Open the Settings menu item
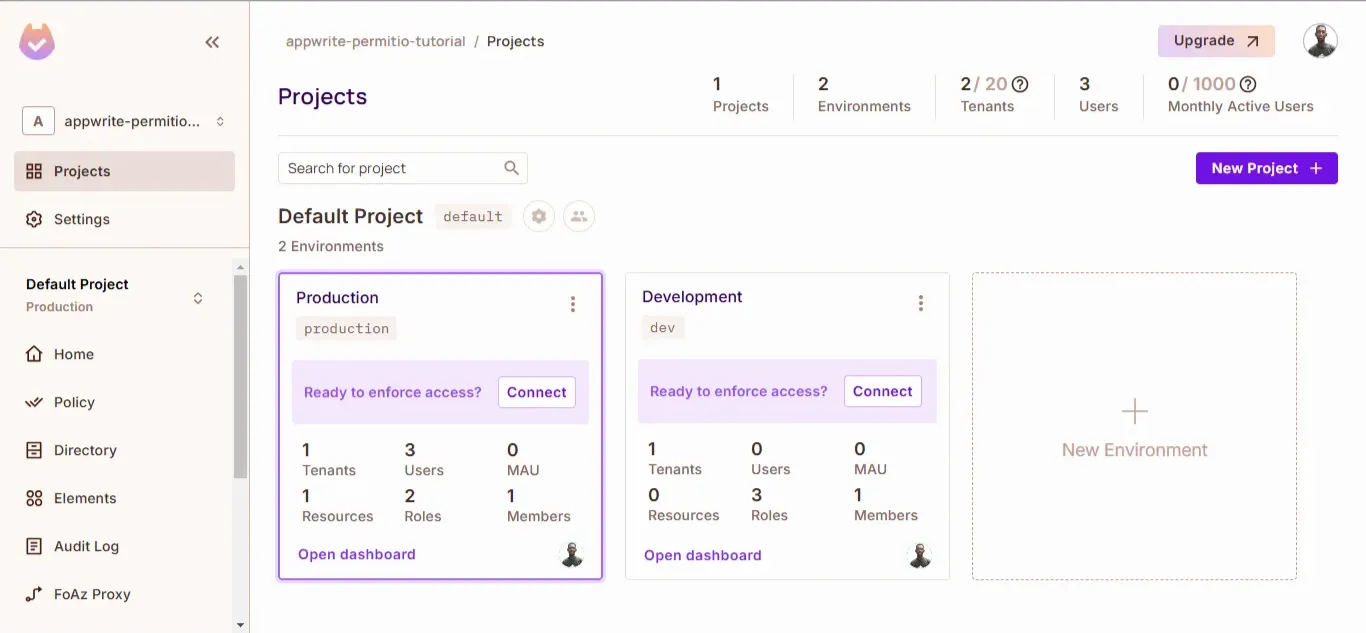 (x=125, y=219)
